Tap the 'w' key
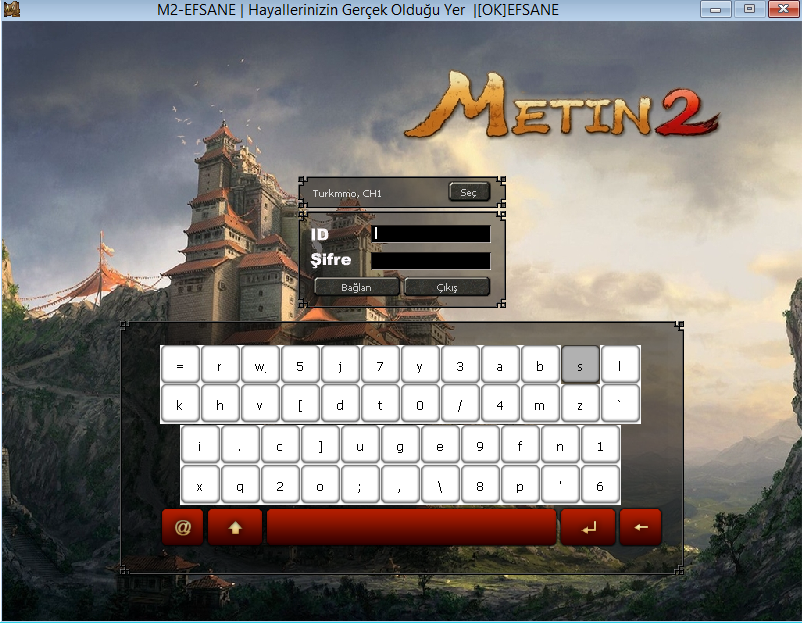Image resolution: width=802 pixels, height=623 pixels. (260, 365)
